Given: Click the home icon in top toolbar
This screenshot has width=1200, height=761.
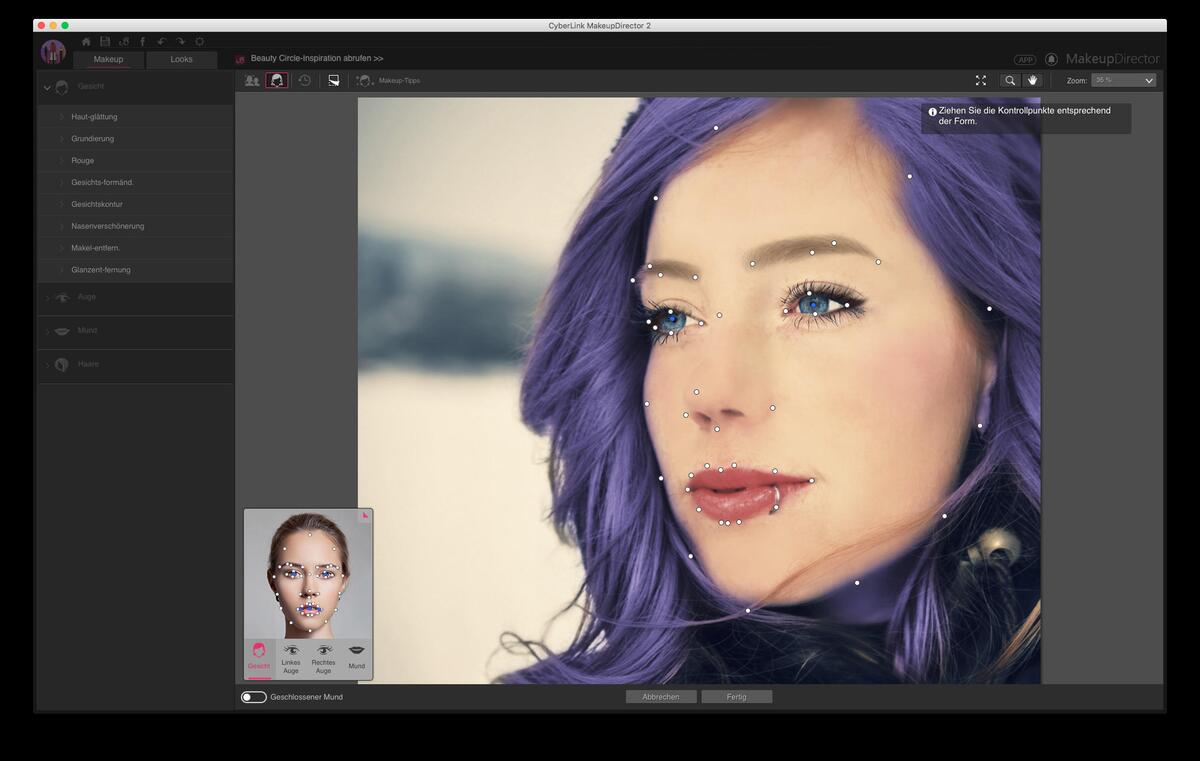Looking at the screenshot, I should tap(86, 42).
